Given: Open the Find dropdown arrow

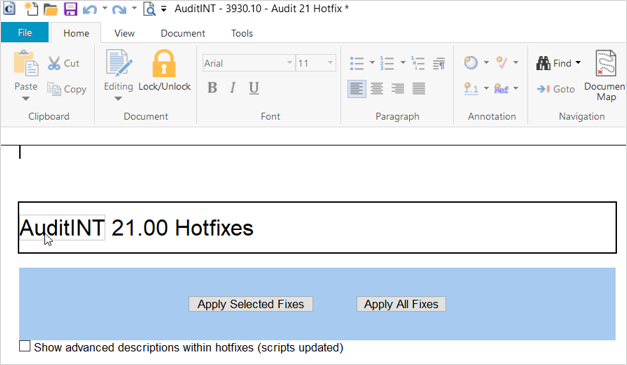Looking at the screenshot, I should coord(578,63).
